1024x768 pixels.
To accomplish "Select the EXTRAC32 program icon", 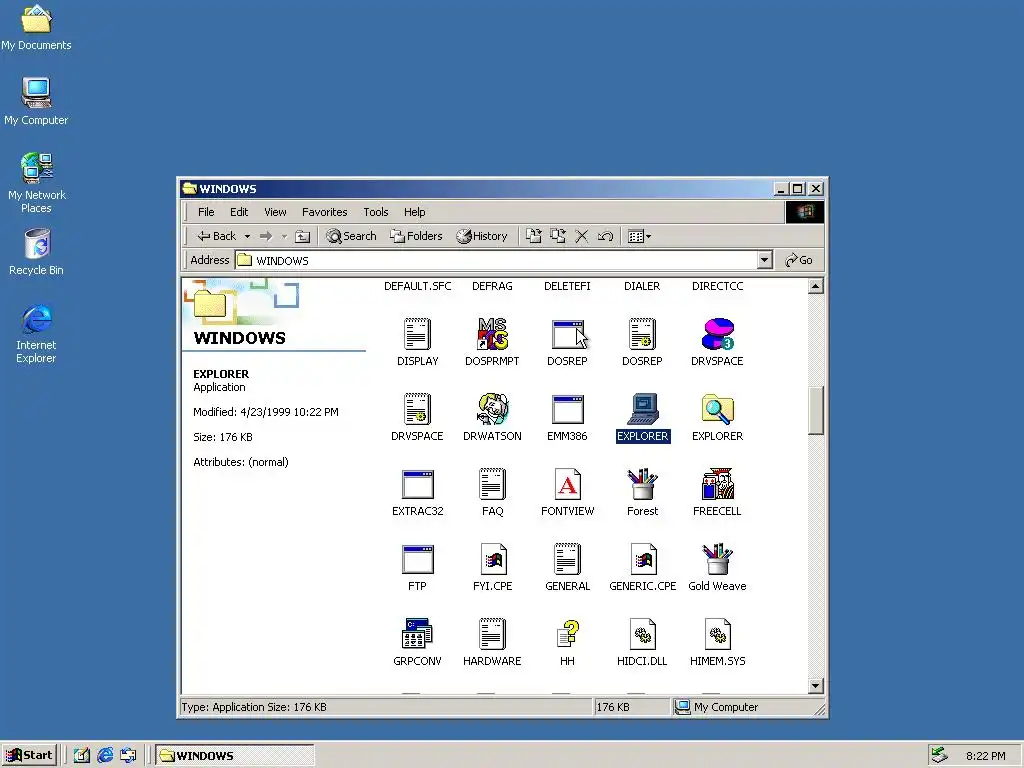I will tap(417, 484).
